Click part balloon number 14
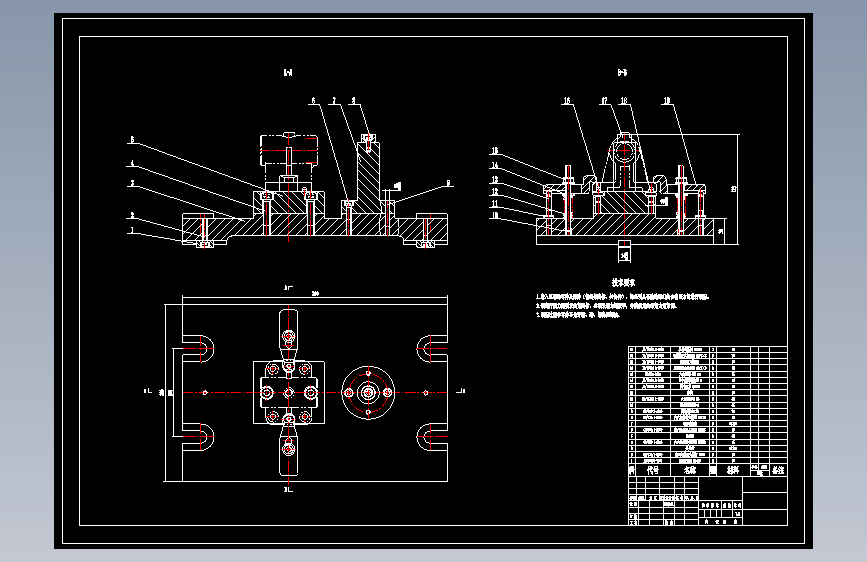Image resolution: width=867 pixels, height=562 pixels. (495, 165)
